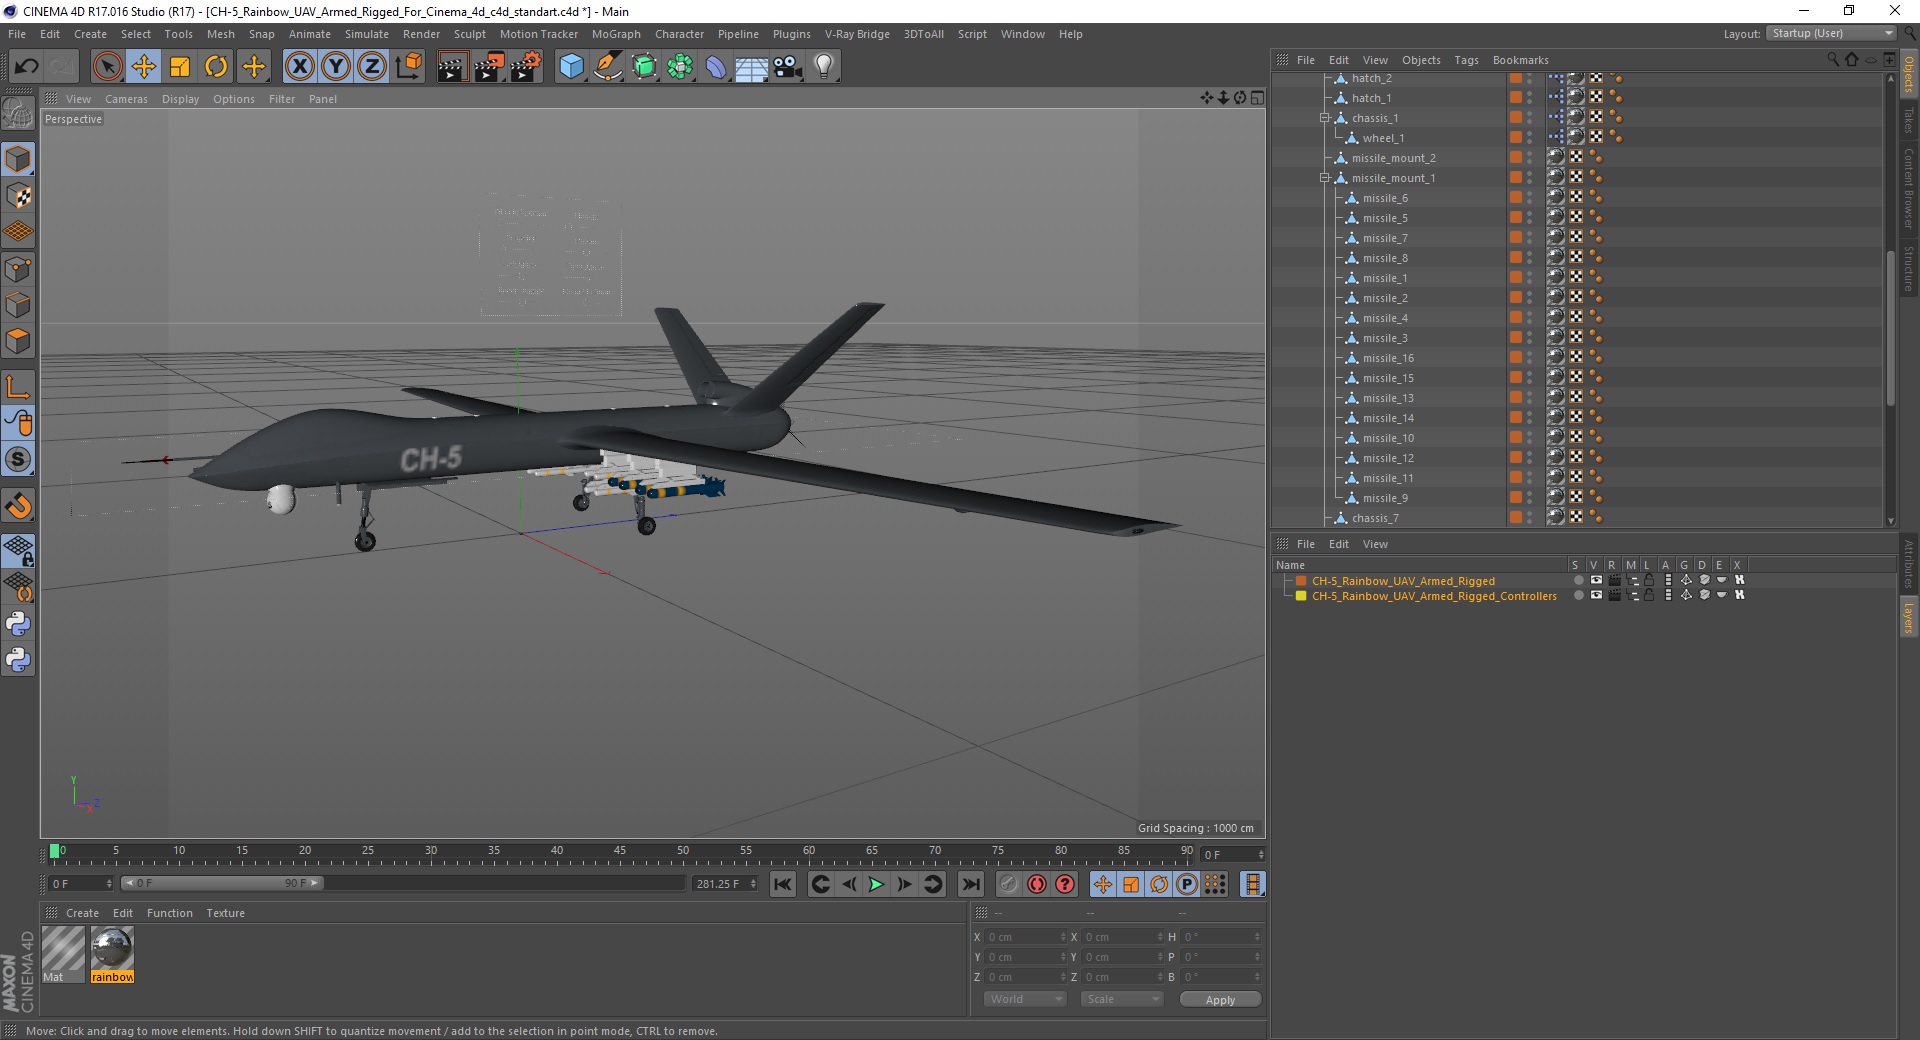Image resolution: width=1920 pixels, height=1040 pixels.
Task: Select CH-5_Rainbow_UAV_Armed_Rigged_Controllers layer
Action: [x=1434, y=596]
